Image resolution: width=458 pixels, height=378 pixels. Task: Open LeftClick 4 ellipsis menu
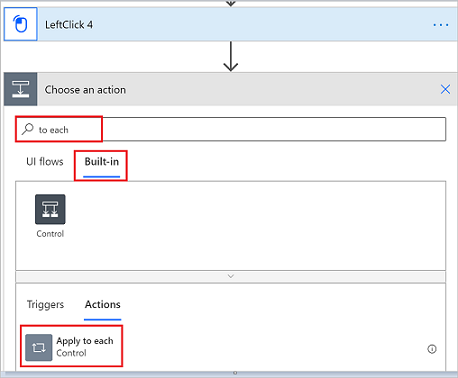pyautogui.click(x=441, y=25)
